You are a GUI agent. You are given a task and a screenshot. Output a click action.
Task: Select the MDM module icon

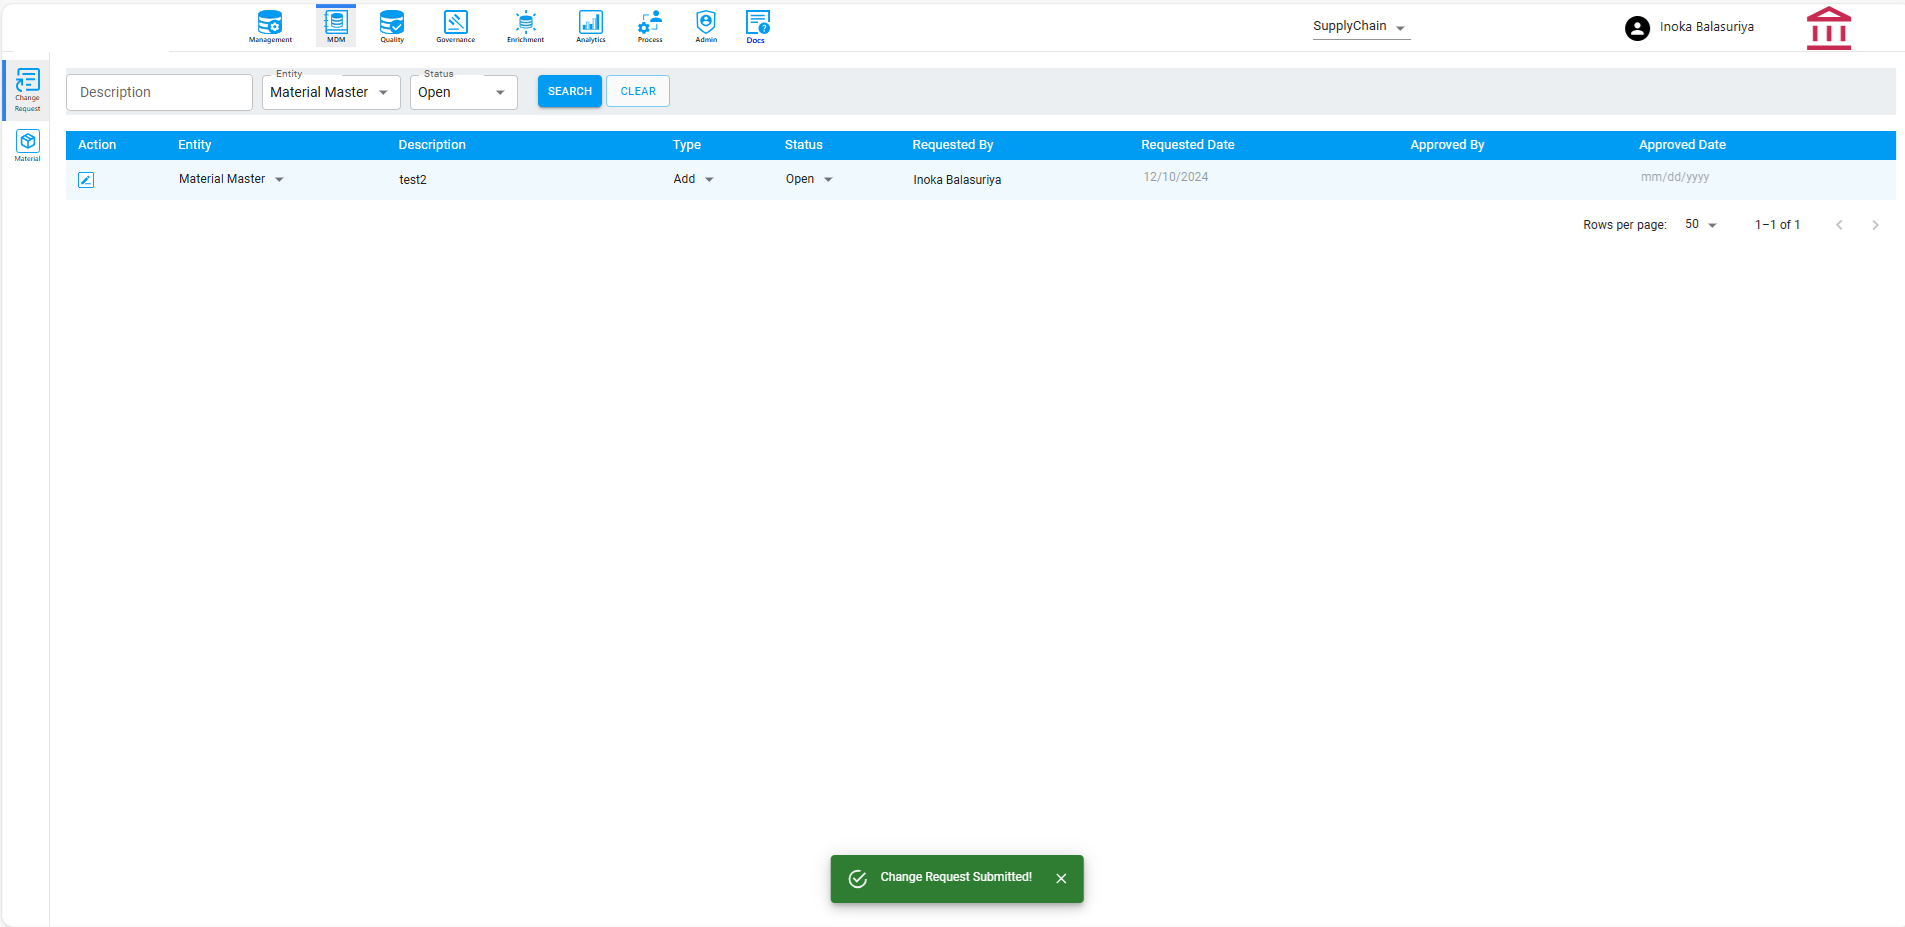click(x=336, y=26)
